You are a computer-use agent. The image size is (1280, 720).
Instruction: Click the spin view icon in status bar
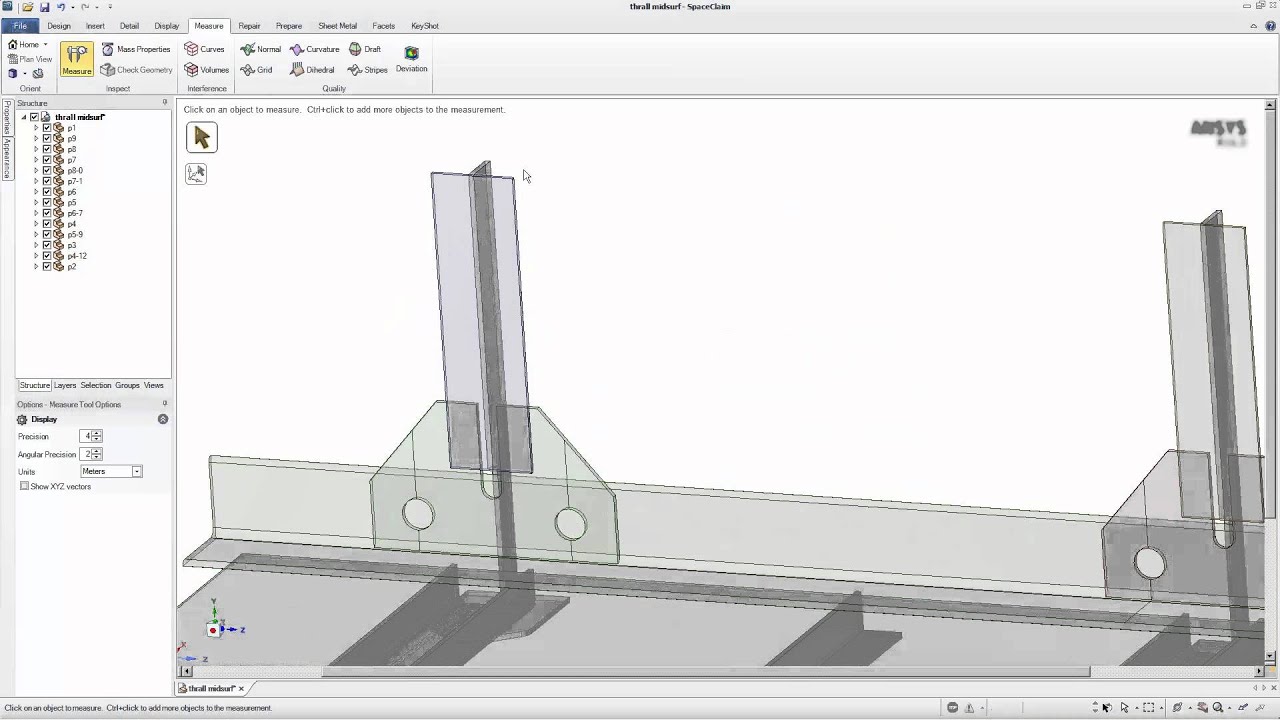pyautogui.click(x=1178, y=708)
